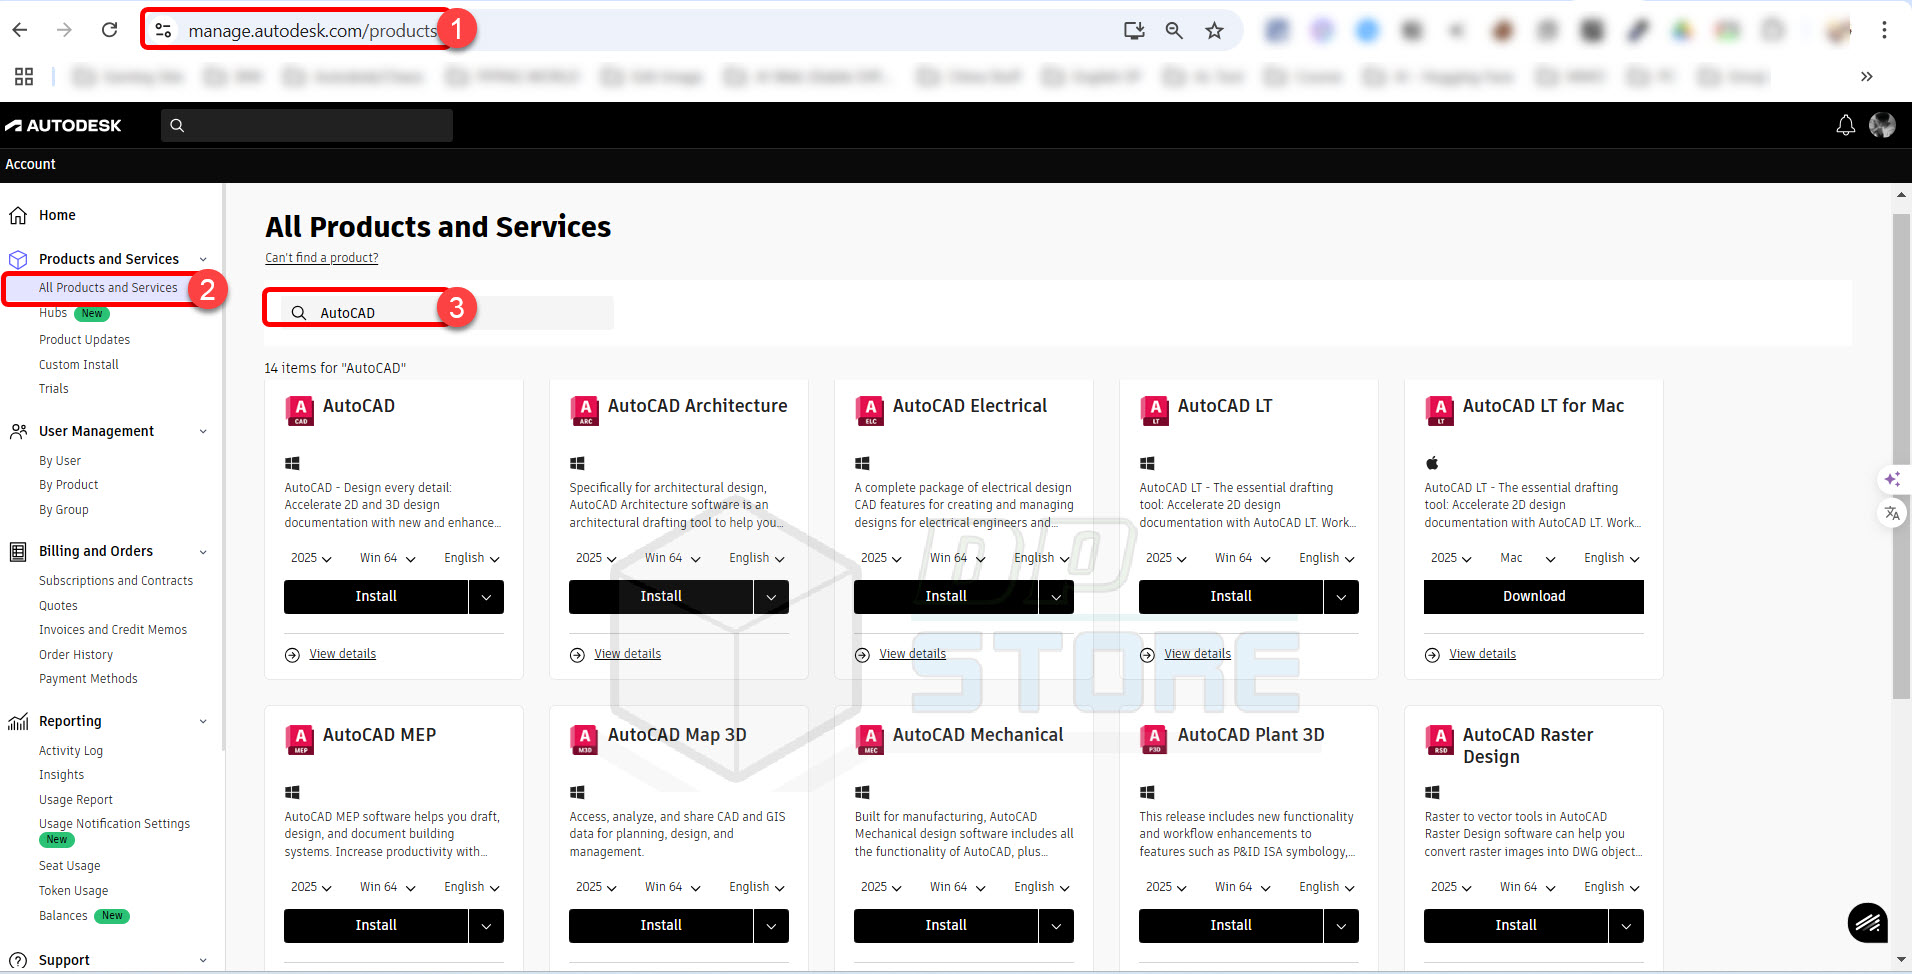The height and width of the screenshot is (974, 1912).
Task: Collapse the Billing and Orders section
Action: (x=203, y=551)
